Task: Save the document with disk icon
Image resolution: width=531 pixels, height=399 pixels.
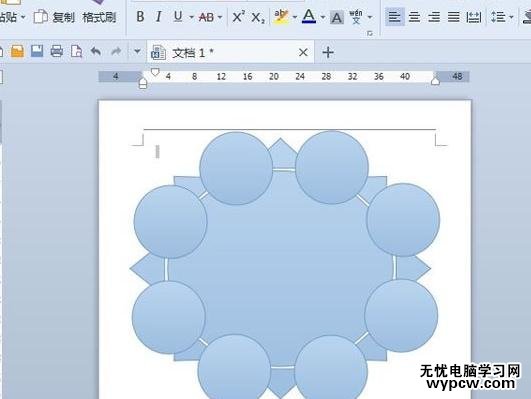Action: point(37,51)
